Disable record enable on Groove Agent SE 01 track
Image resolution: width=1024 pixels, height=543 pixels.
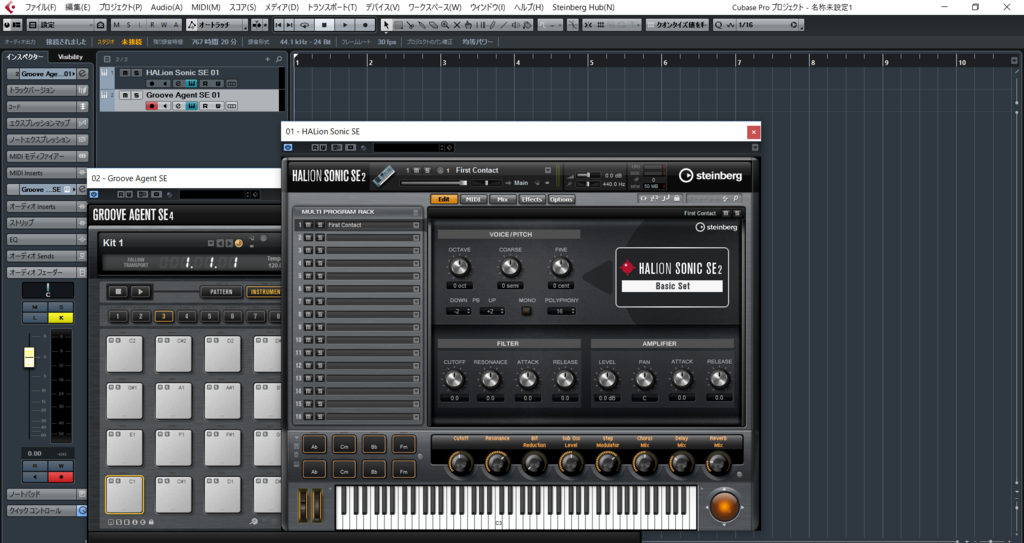[152, 106]
